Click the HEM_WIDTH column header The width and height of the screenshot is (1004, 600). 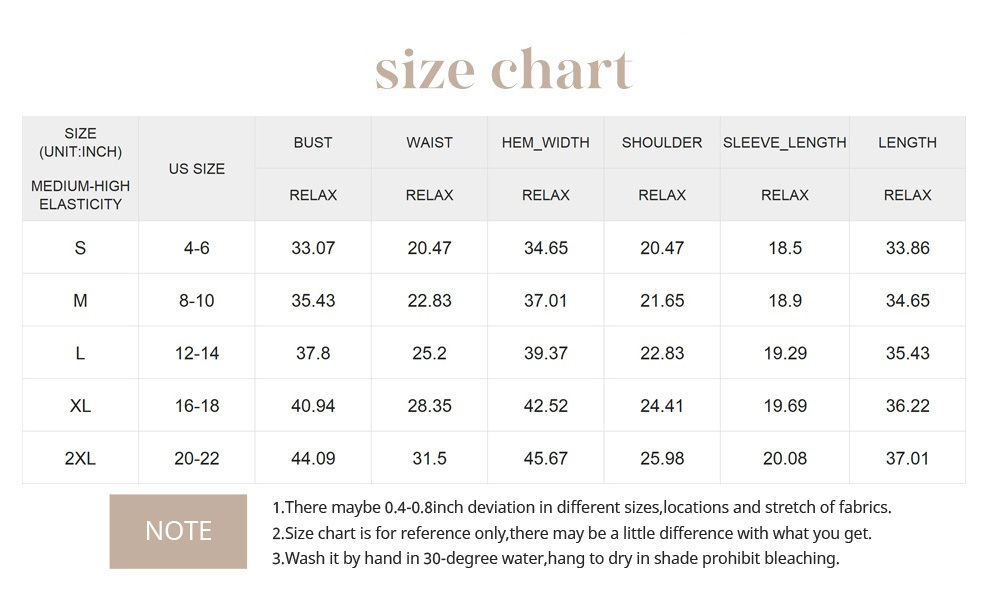point(545,142)
